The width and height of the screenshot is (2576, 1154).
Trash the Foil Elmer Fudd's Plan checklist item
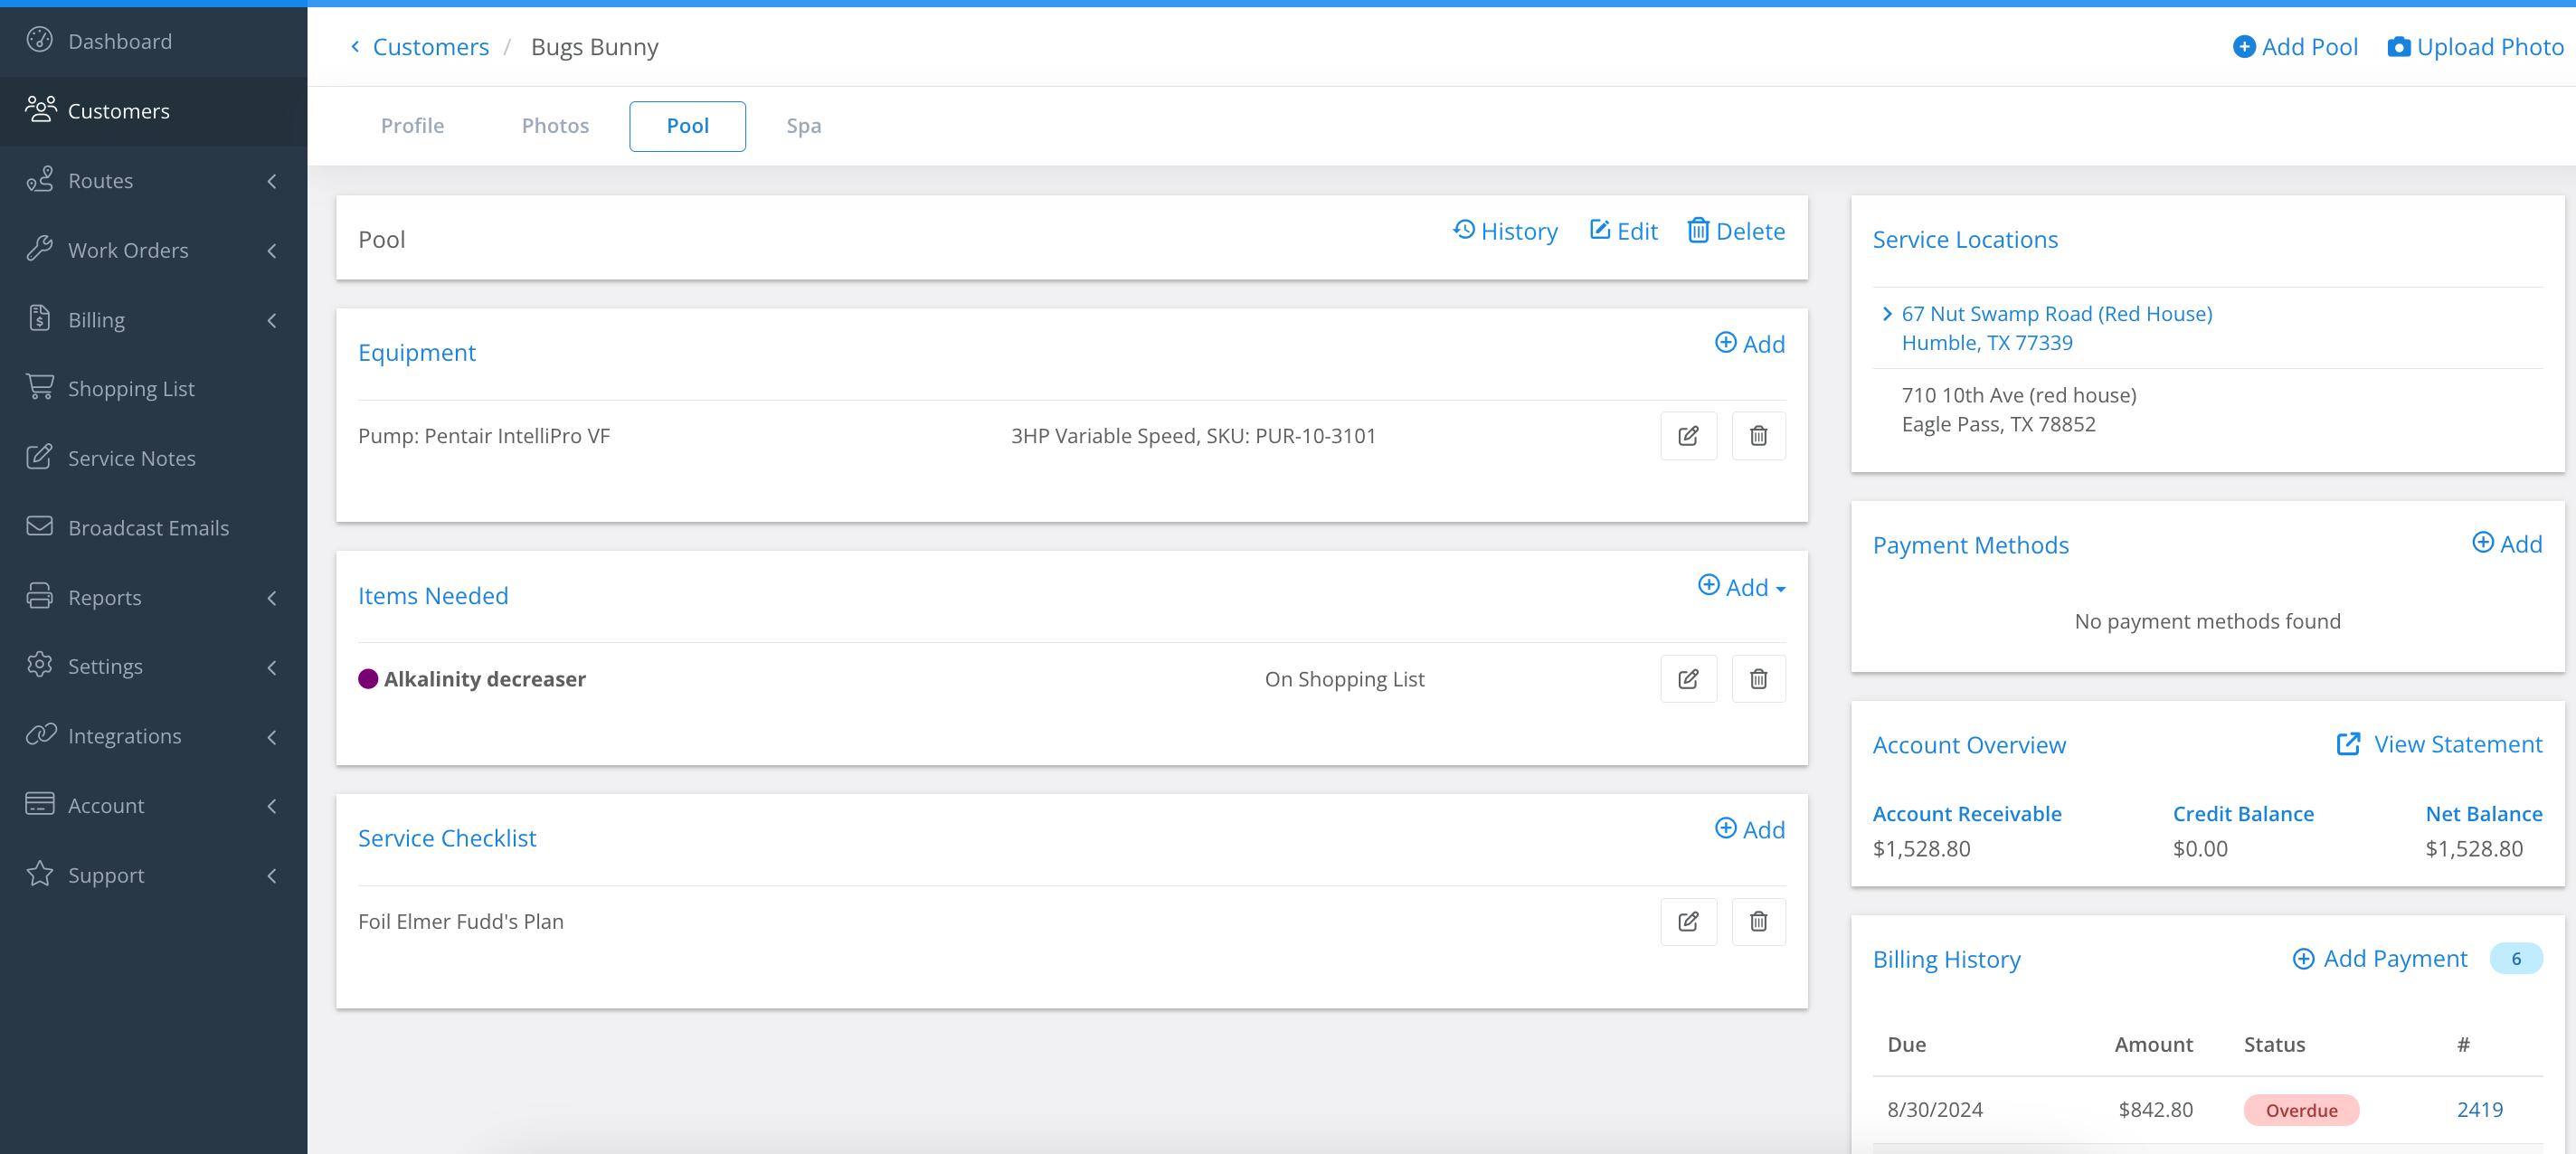point(1758,921)
